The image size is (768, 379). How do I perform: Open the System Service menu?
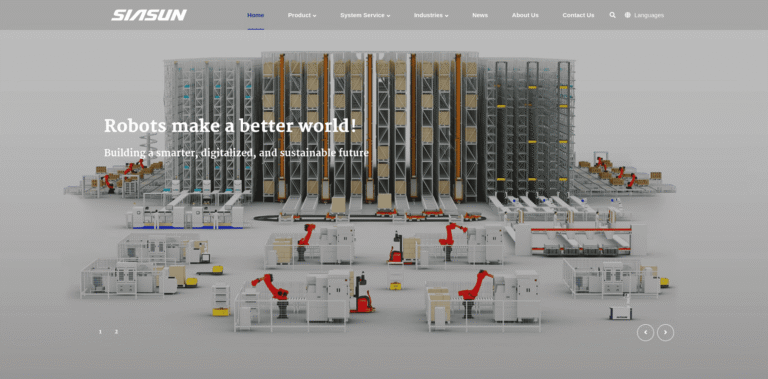(x=362, y=15)
